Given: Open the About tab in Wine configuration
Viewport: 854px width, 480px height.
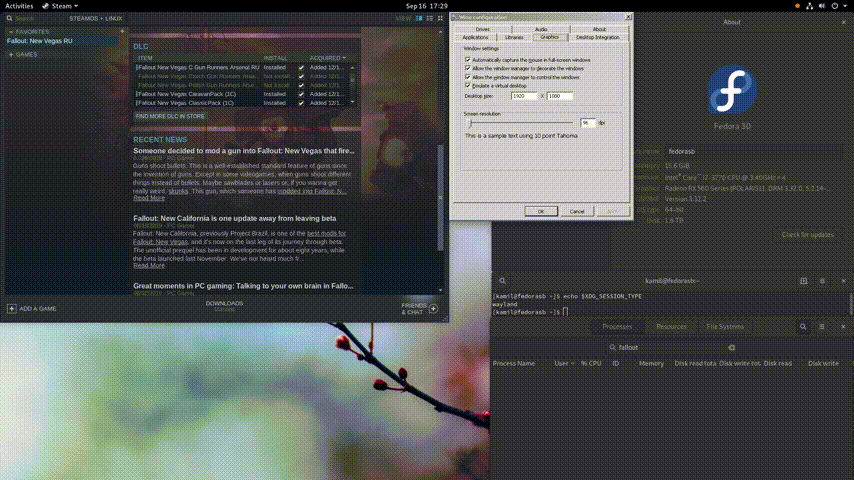Looking at the screenshot, I should click(599, 29).
